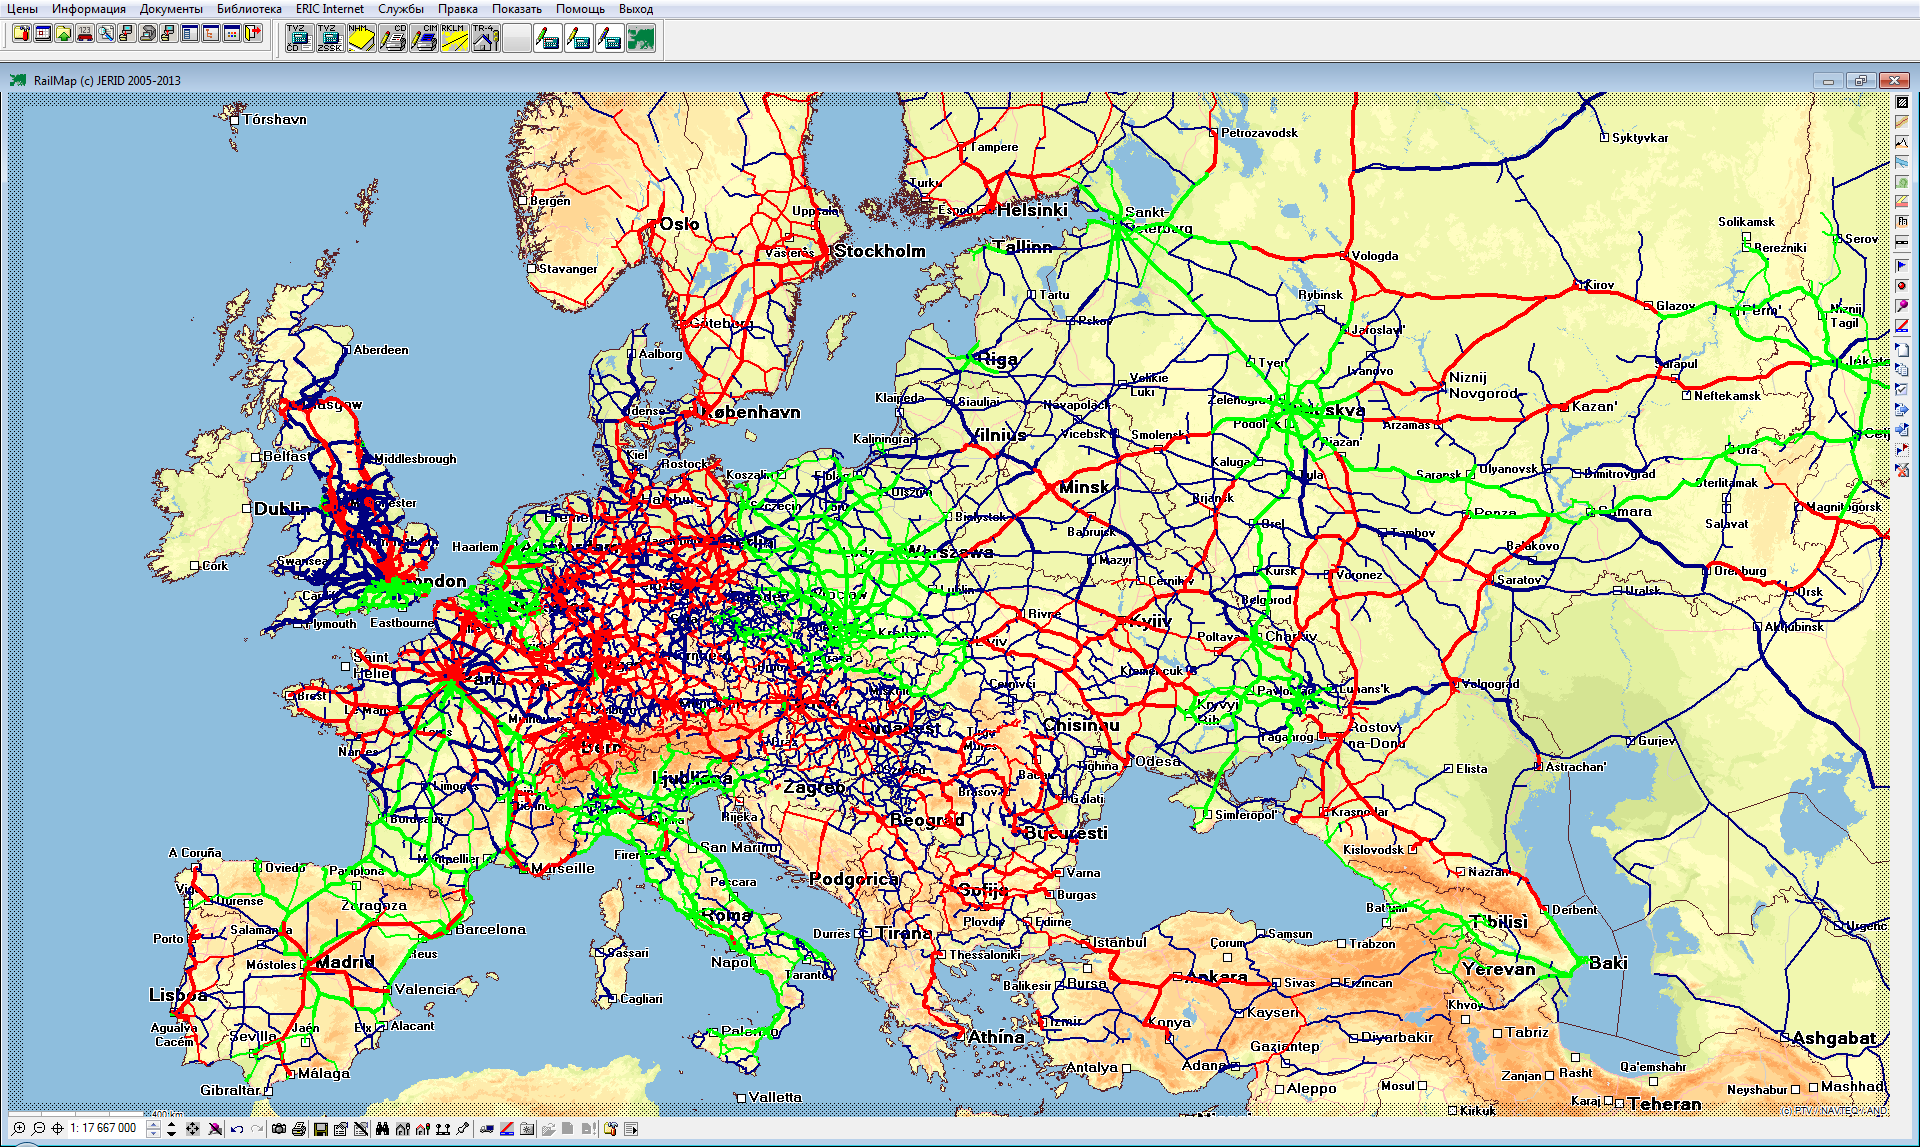Save the map with floppy disk icon
This screenshot has height=1147, width=1920.
(320, 1129)
